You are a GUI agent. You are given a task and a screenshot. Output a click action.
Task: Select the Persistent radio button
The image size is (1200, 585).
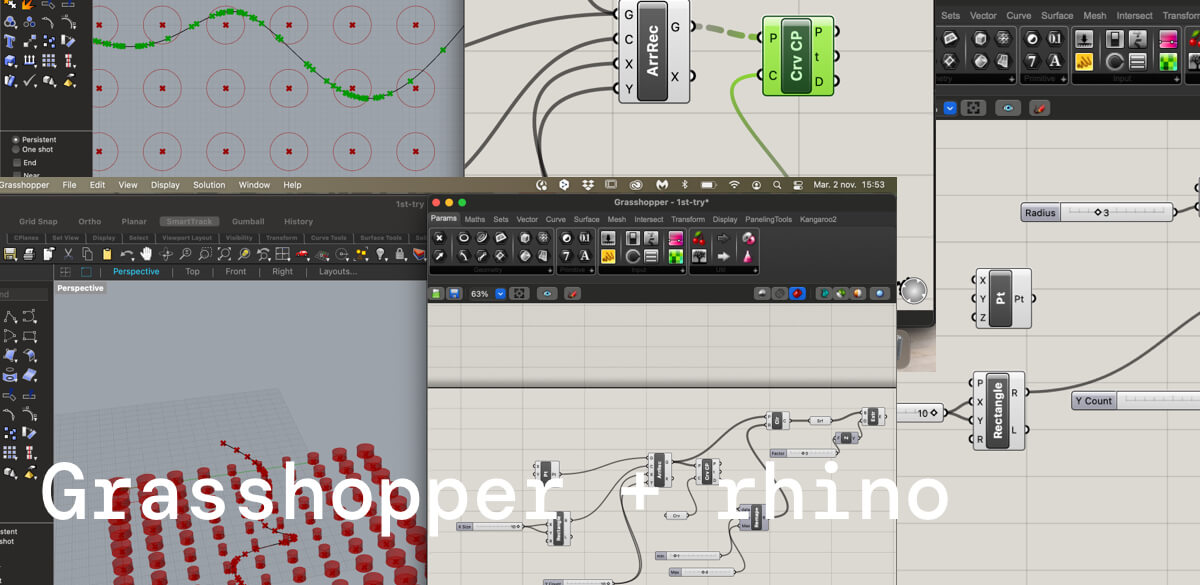16,139
